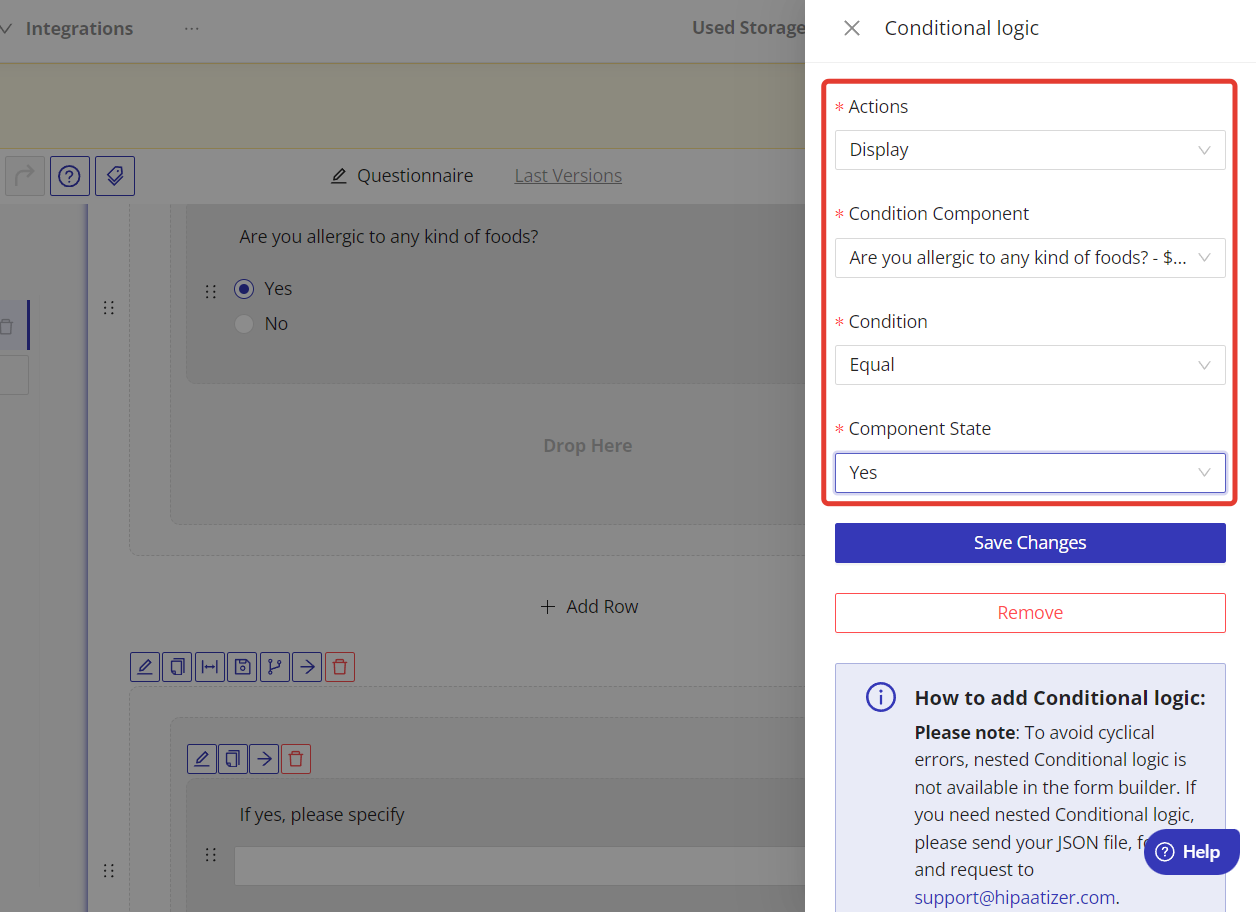Click the tags icon in top toolbar

(x=115, y=176)
